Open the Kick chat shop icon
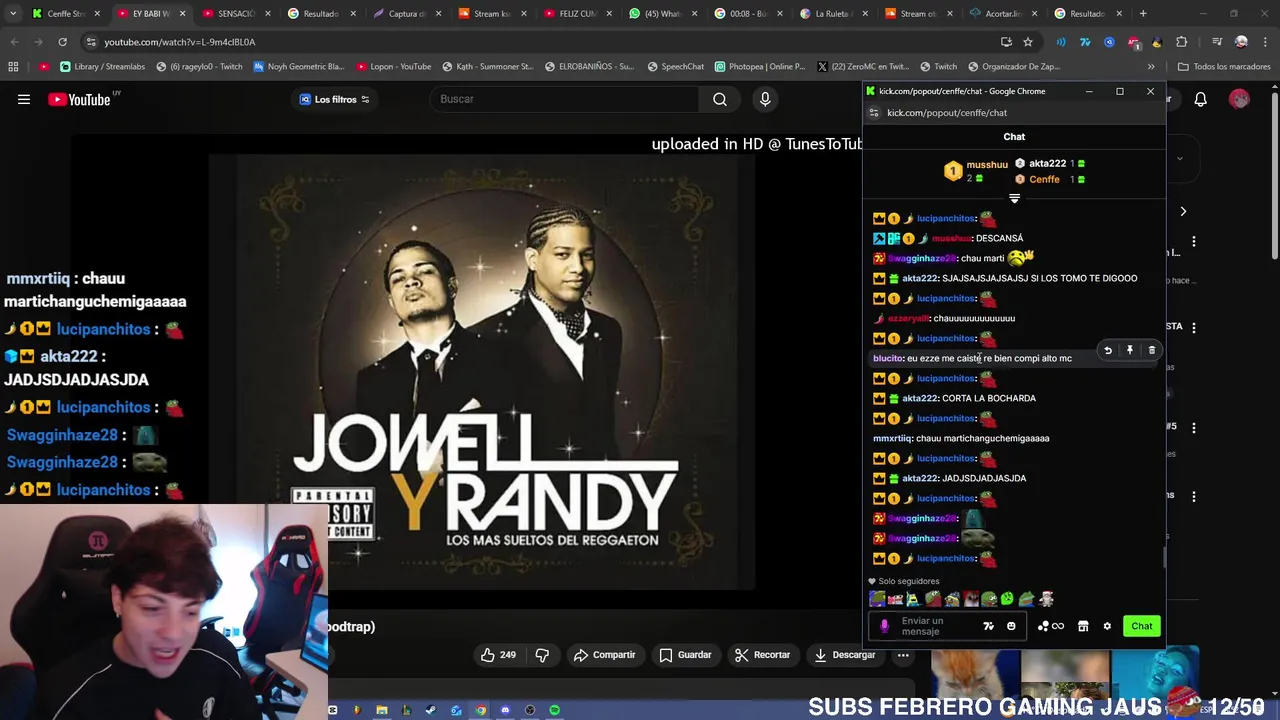Image resolution: width=1280 pixels, height=720 pixels. click(x=1083, y=626)
